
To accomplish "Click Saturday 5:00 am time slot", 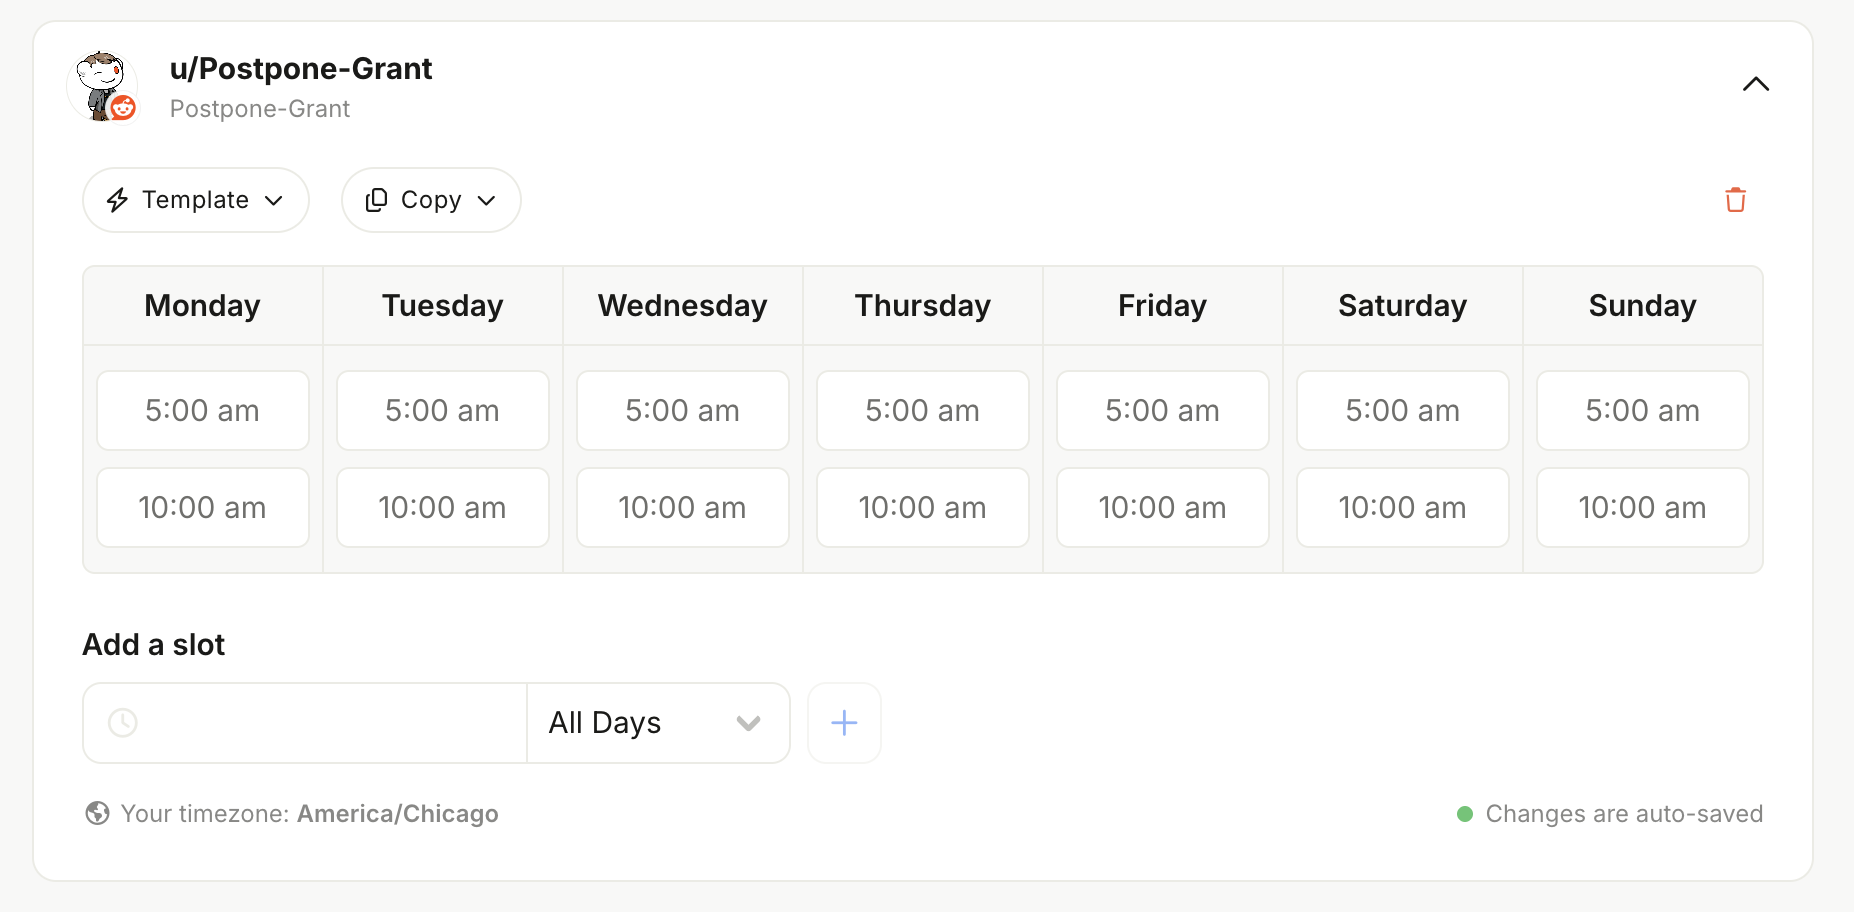I will [x=1403, y=411].
